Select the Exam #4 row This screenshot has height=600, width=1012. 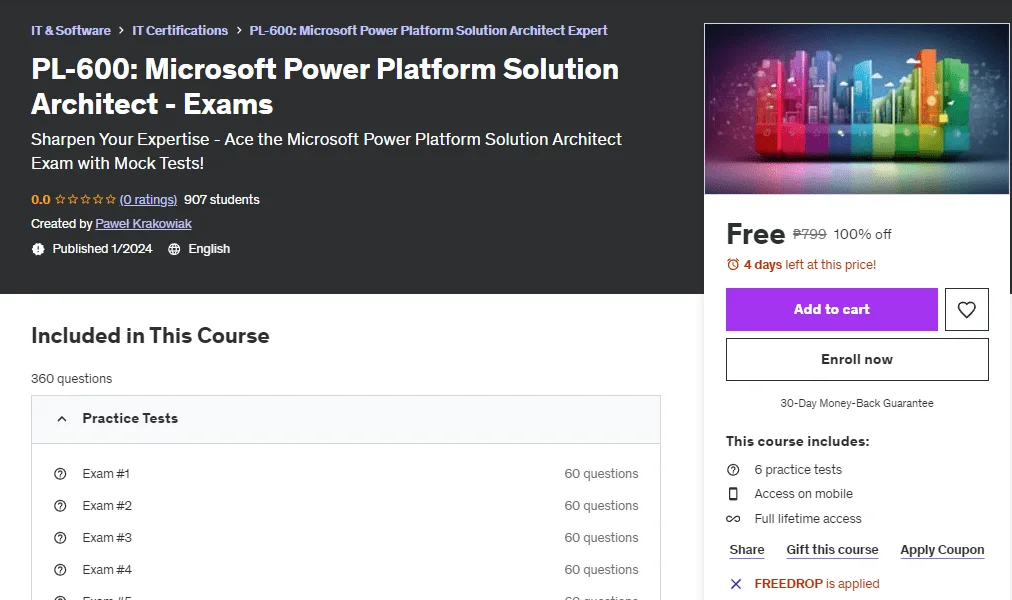tap(346, 570)
